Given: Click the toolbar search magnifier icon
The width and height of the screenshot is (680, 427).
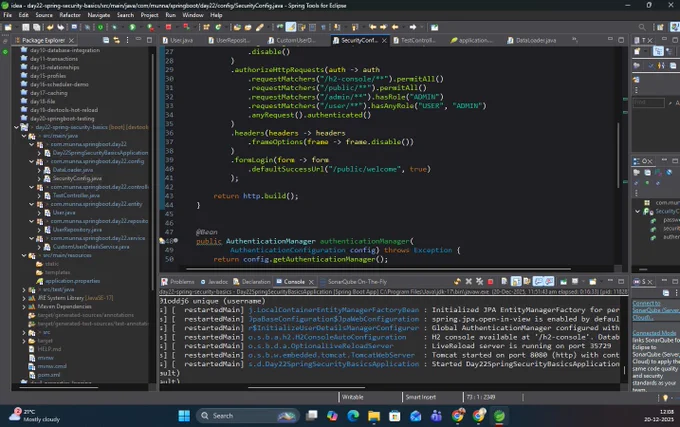Looking at the screenshot, I should click(642, 27).
